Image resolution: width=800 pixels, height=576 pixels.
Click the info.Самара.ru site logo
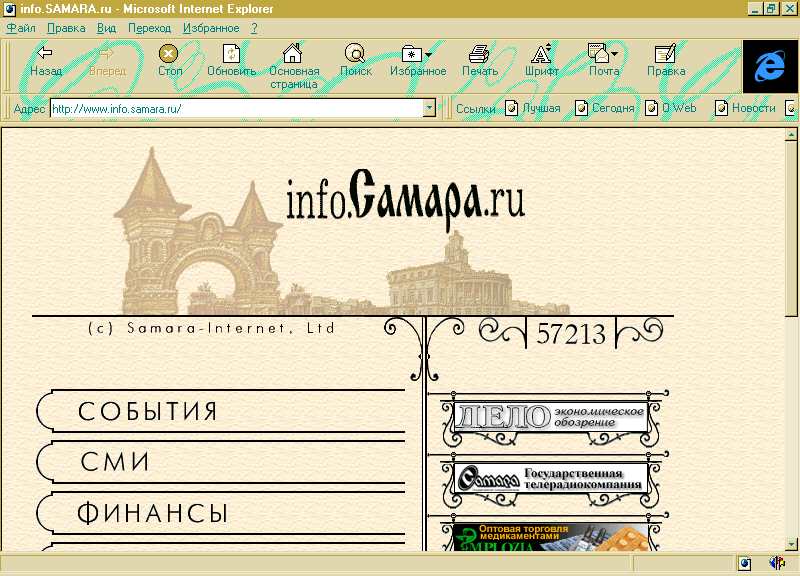coord(405,199)
